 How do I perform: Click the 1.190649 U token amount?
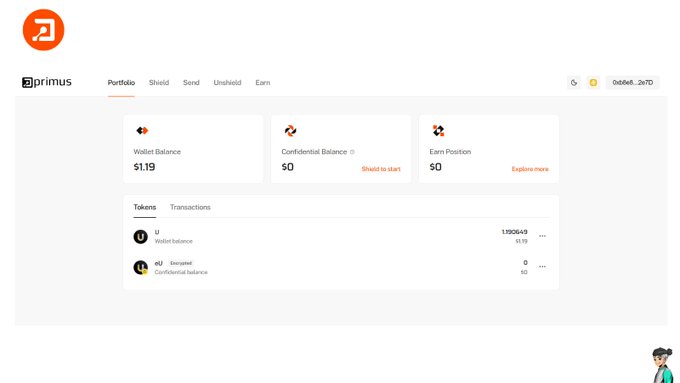(x=514, y=232)
